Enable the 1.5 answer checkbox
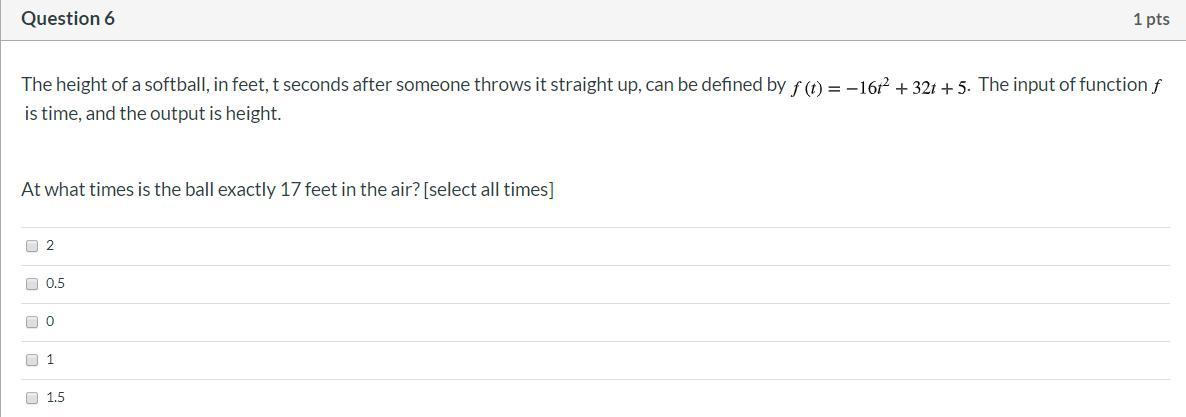Screen dimensions: 1186x417 (x=32, y=398)
